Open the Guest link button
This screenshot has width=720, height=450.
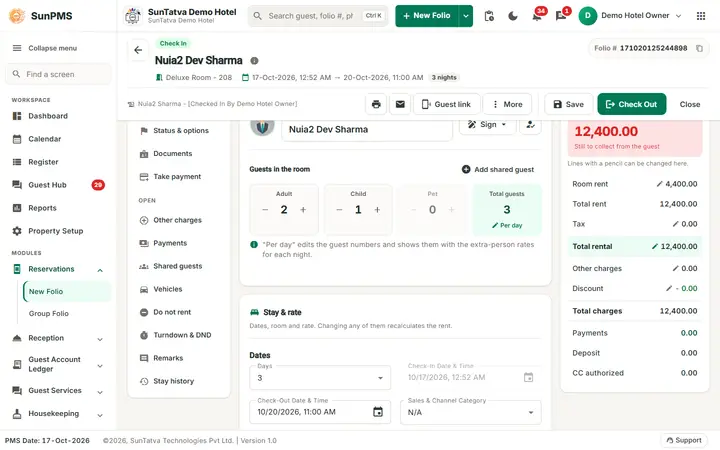pyautogui.click(x=446, y=104)
